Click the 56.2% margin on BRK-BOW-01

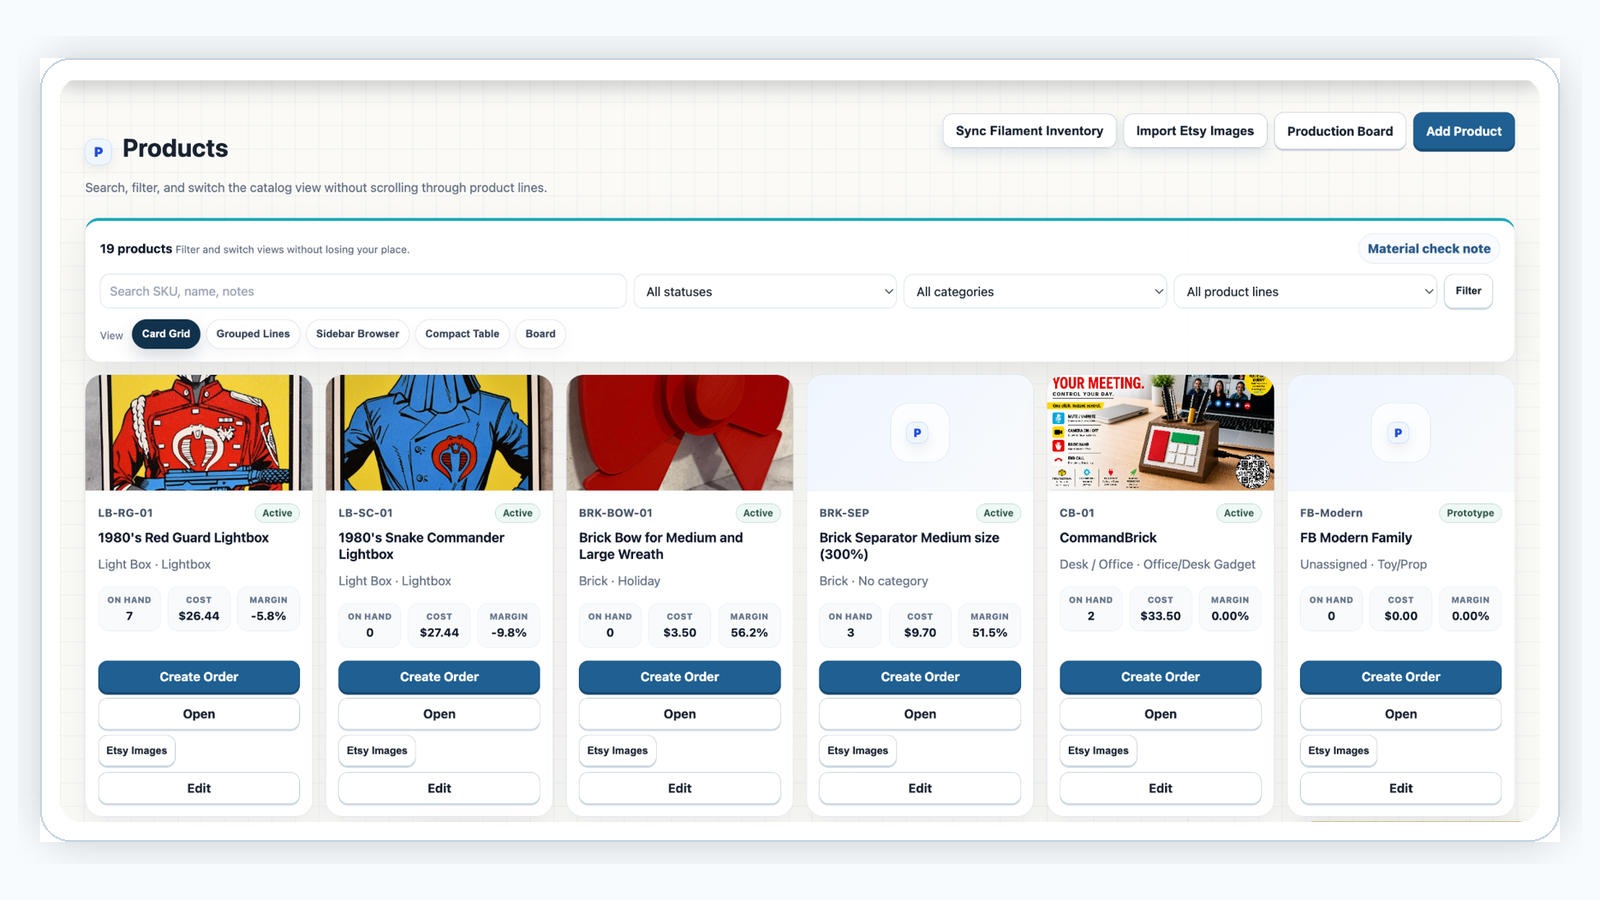click(x=749, y=633)
